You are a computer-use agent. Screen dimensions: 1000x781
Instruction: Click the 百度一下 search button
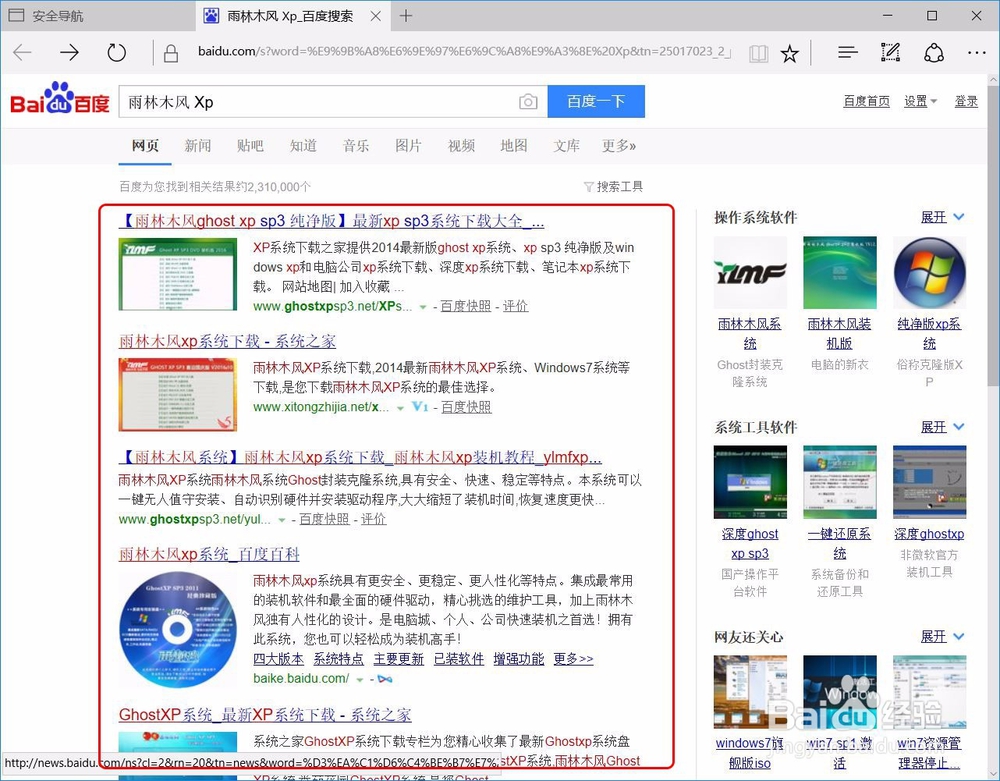click(596, 101)
